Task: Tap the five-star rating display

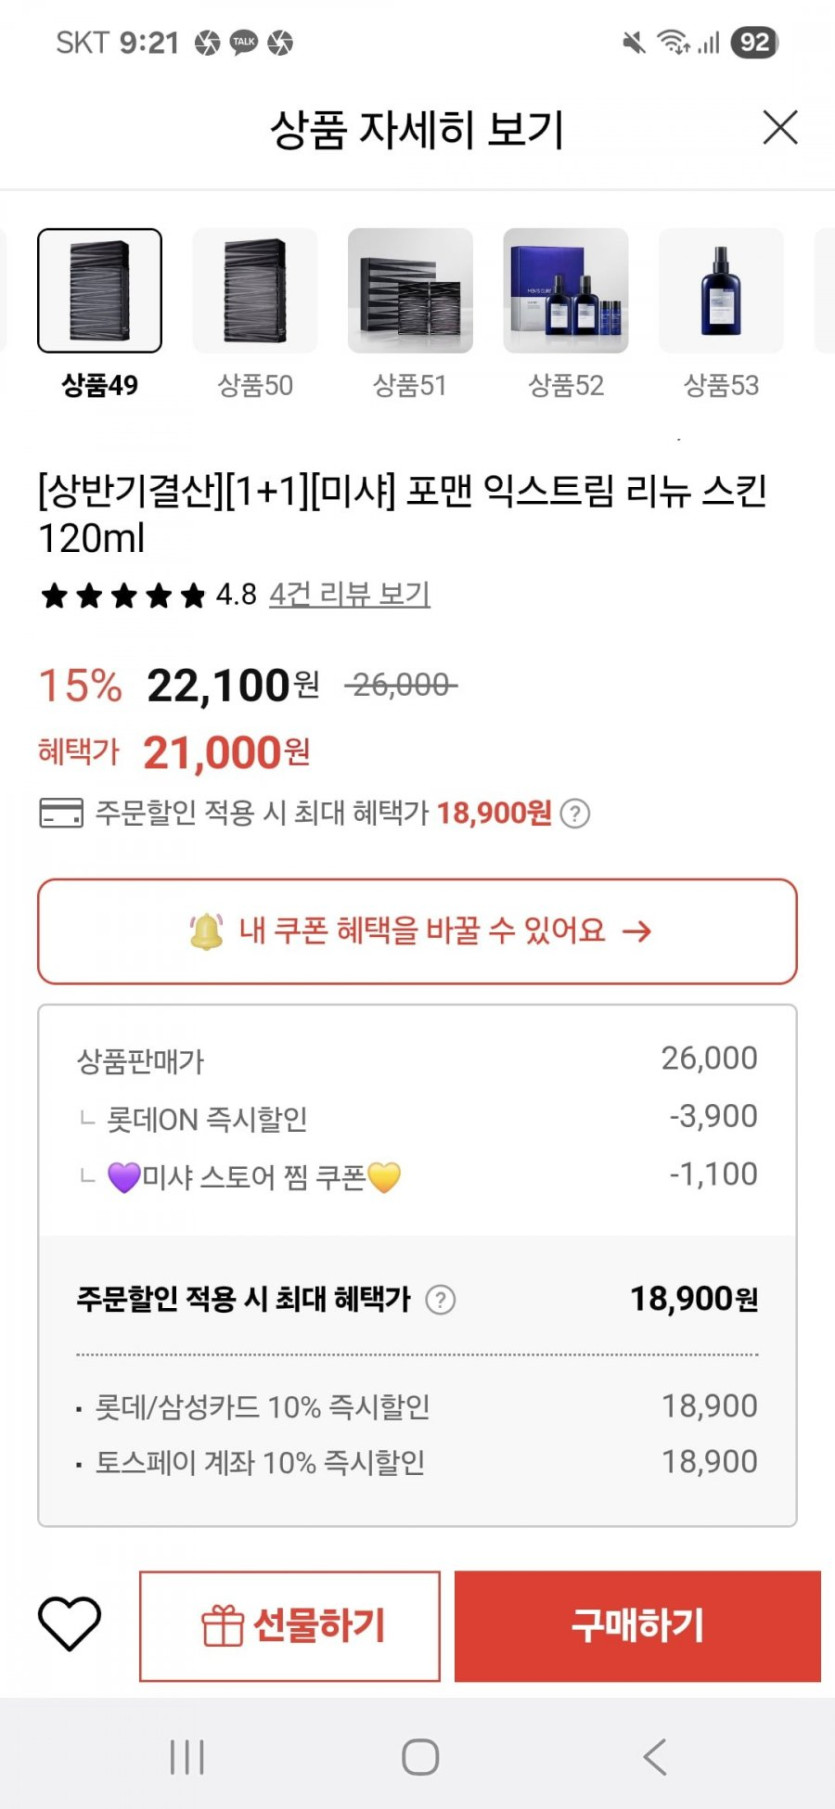Action: (x=123, y=596)
